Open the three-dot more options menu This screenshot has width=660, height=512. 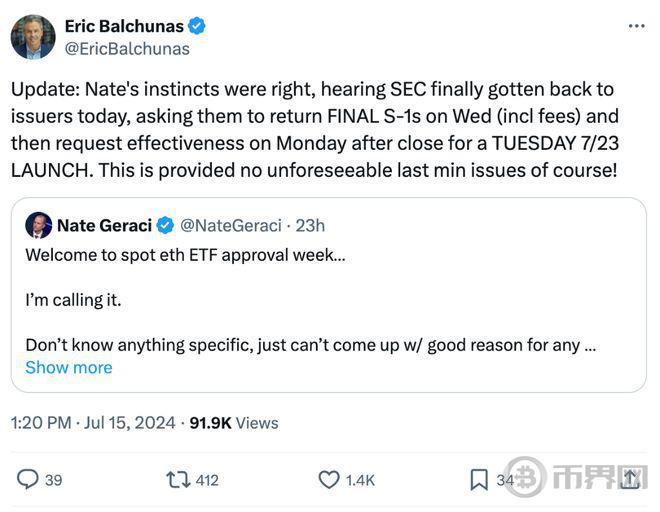click(x=636, y=26)
